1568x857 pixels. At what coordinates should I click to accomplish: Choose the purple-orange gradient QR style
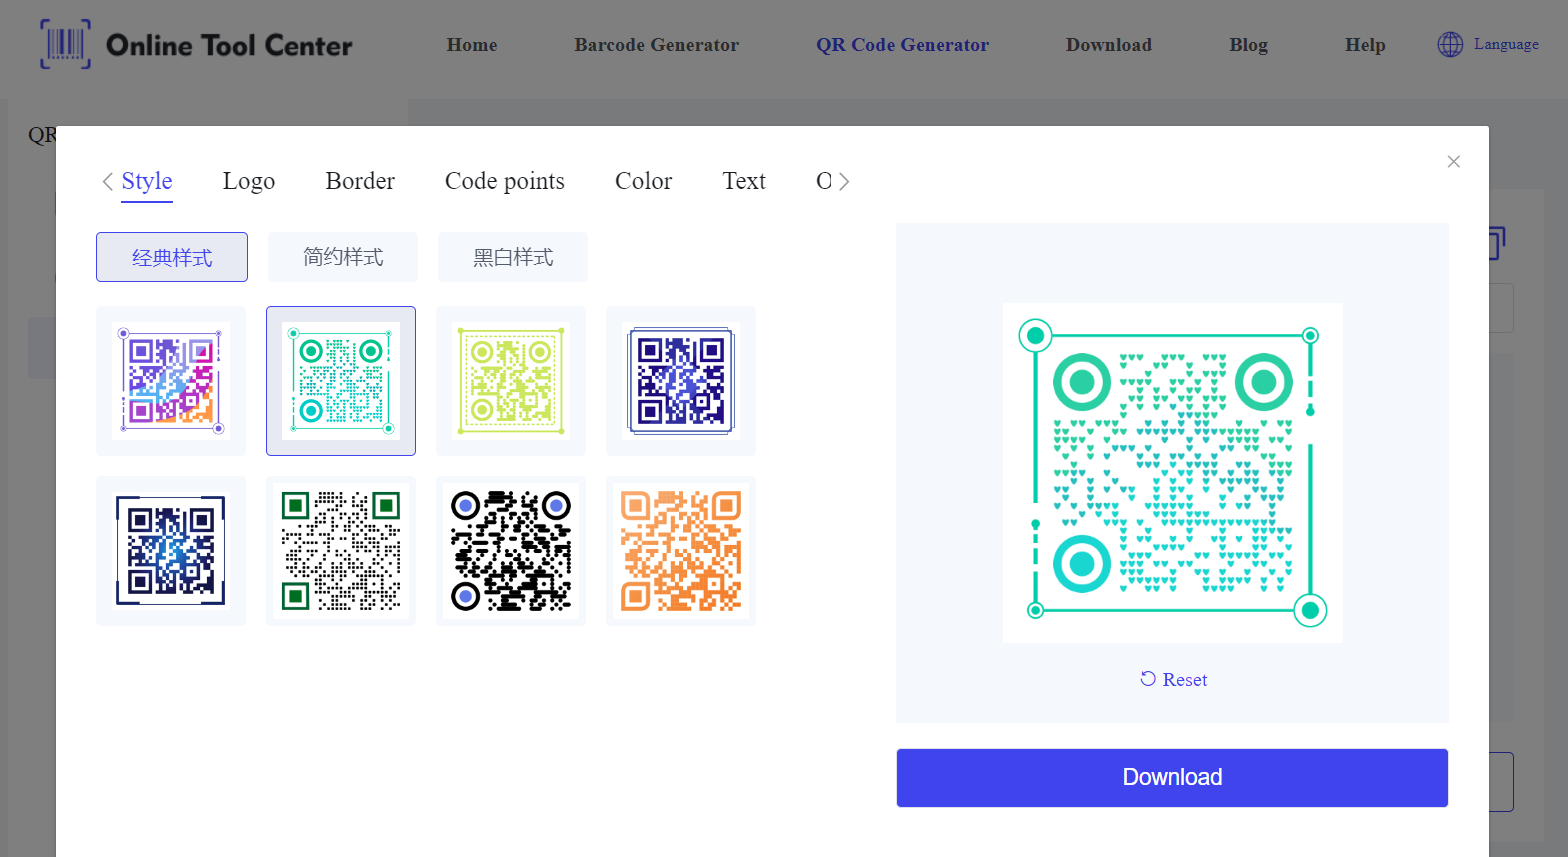[171, 381]
